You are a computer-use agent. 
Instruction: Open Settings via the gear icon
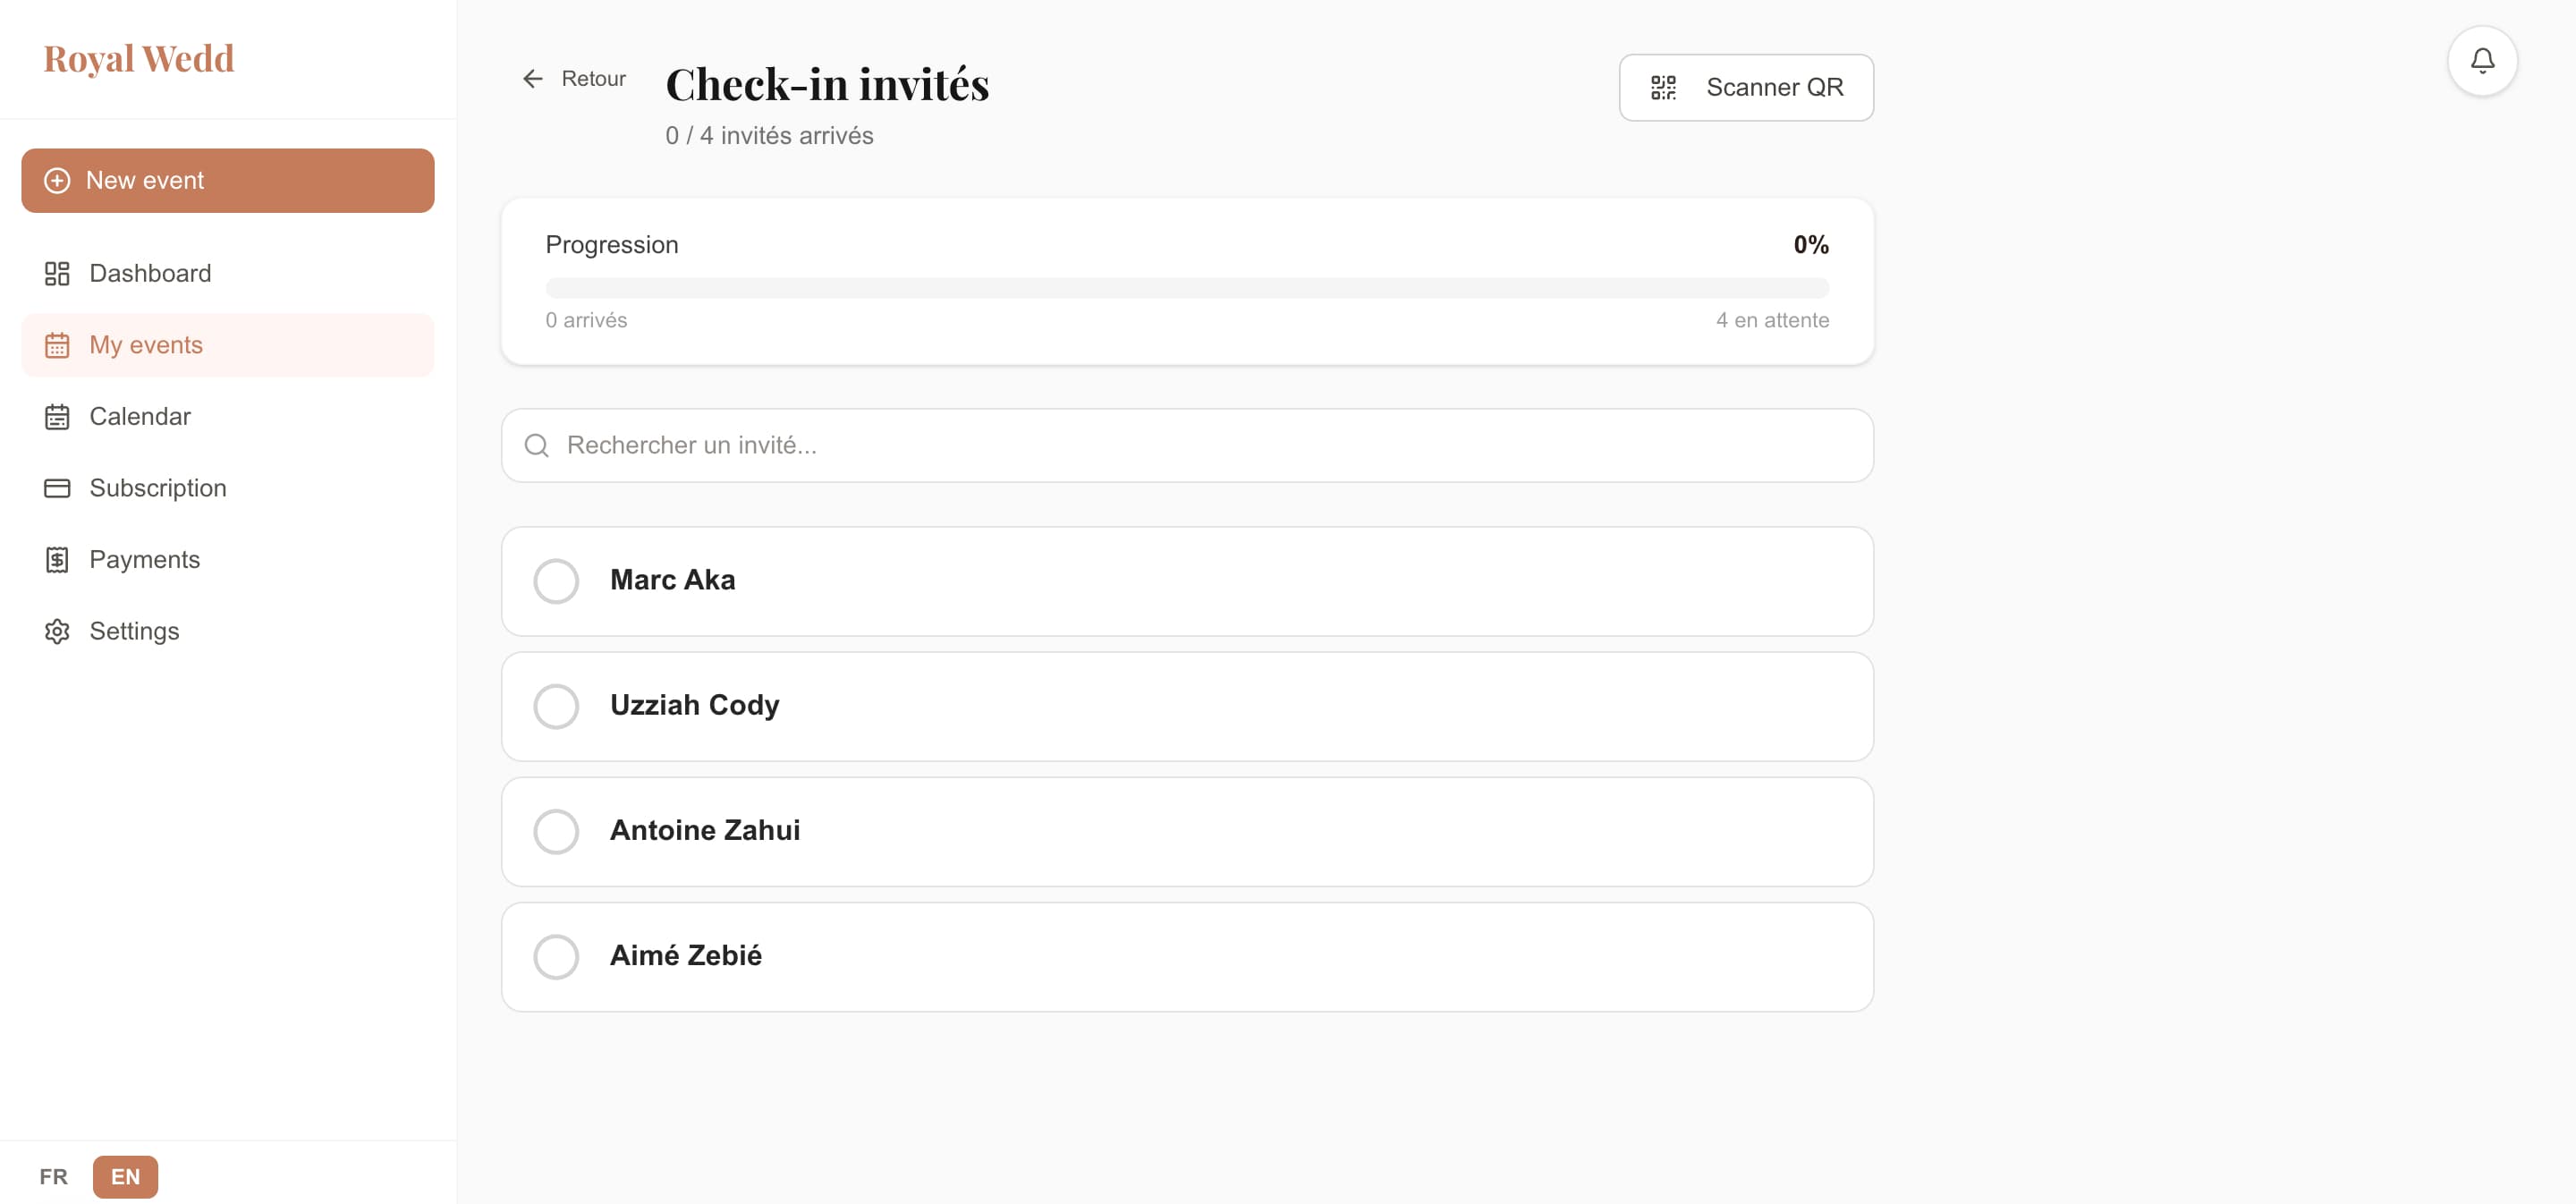click(x=57, y=631)
